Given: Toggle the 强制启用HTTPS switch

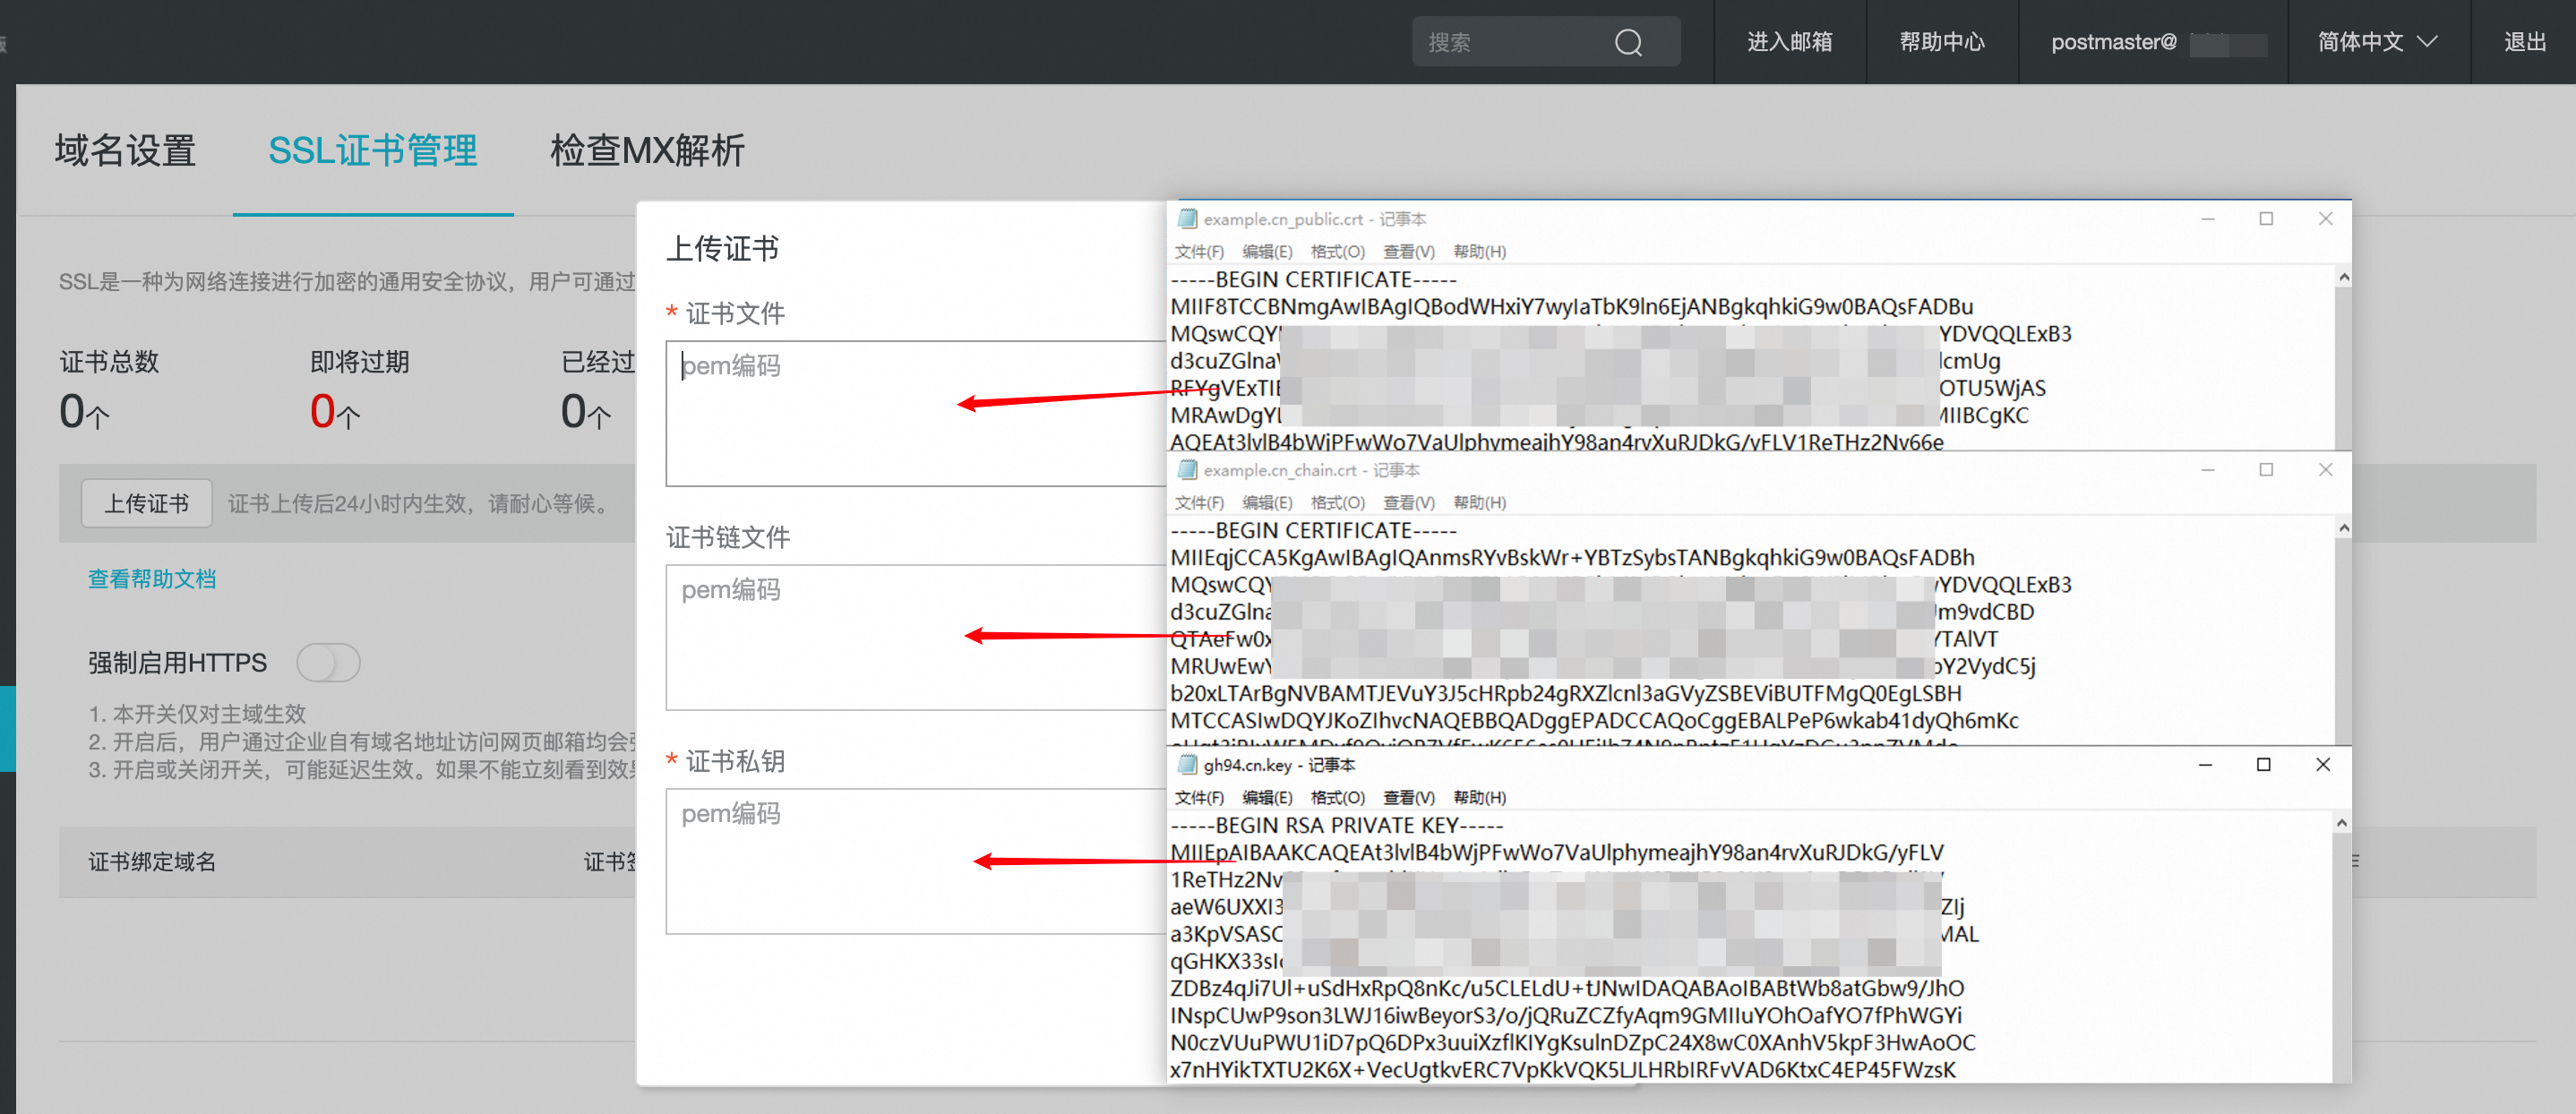Looking at the screenshot, I should 328,663.
